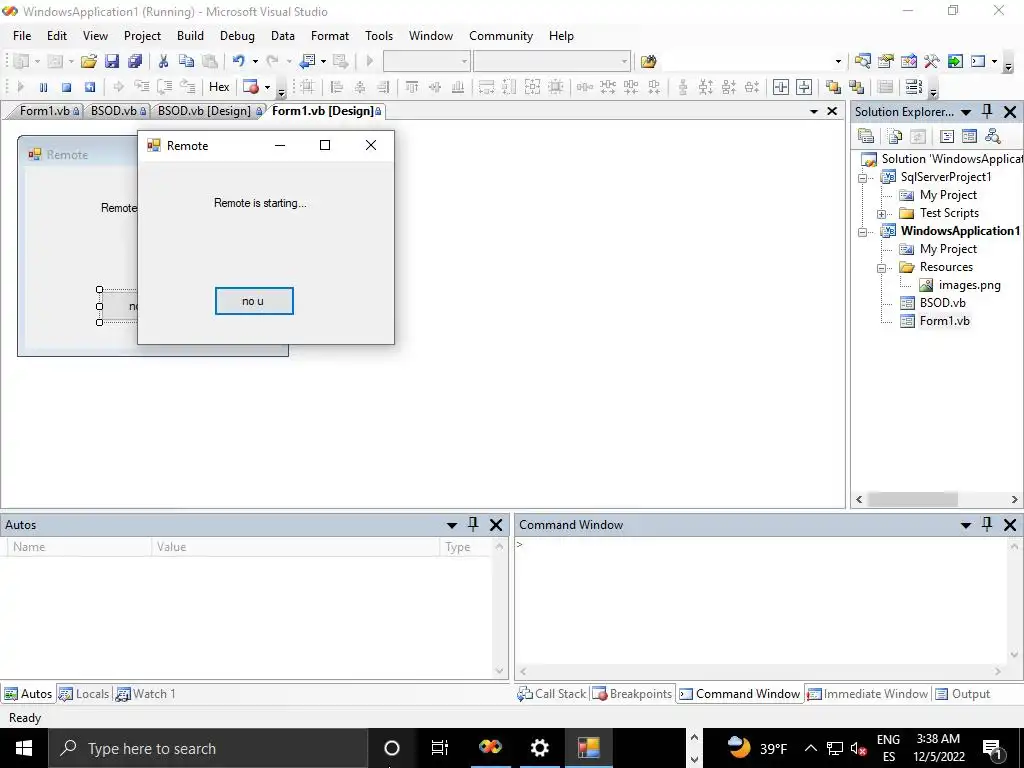1024x768 pixels.
Task: Open the Object Browser toolbar icon
Action: [x=909, y=61]
